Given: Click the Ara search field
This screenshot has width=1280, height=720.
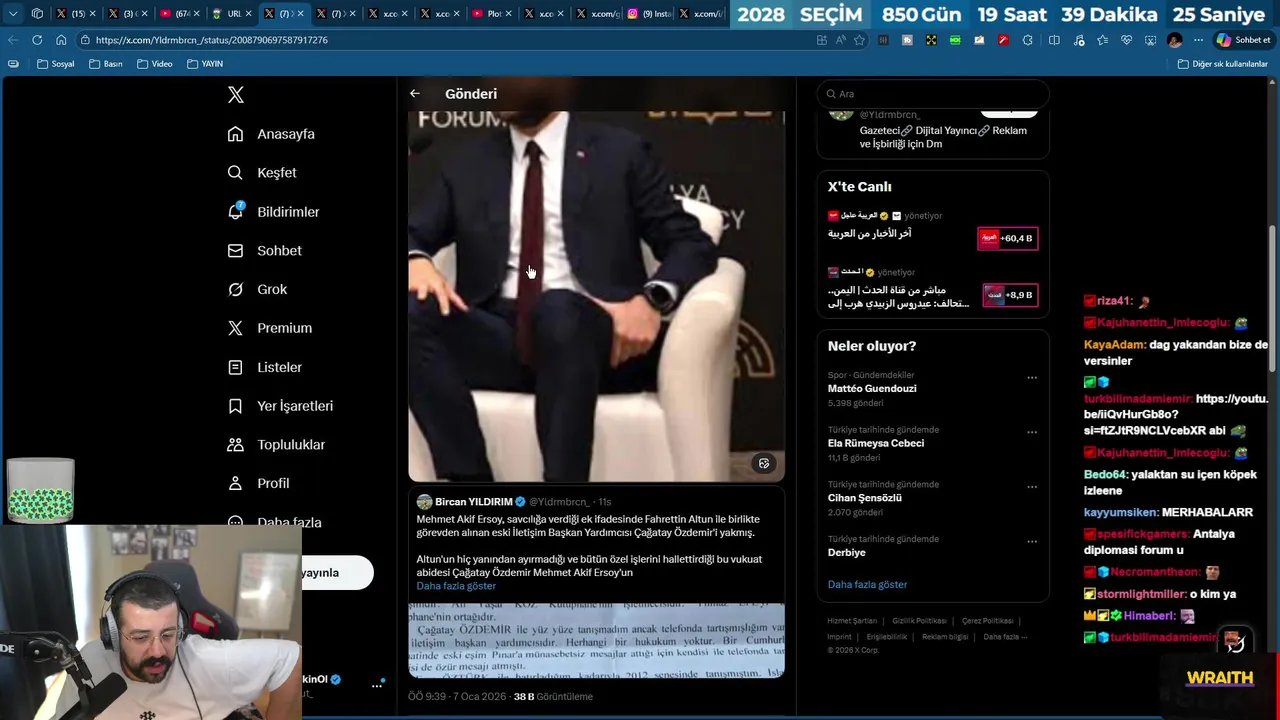Looking at the screenshot, I should (933, 94).
